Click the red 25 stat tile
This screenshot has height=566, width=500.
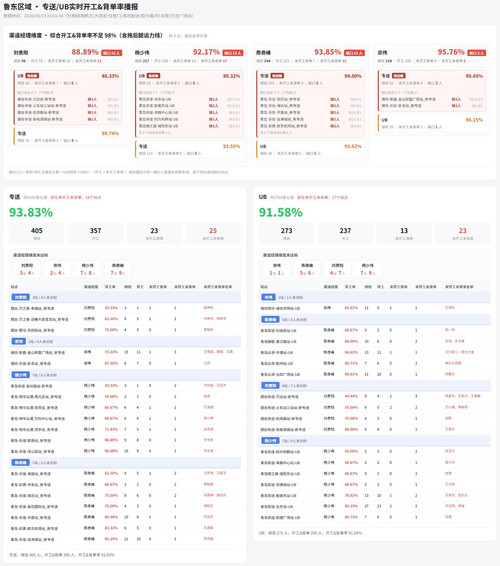[213, 233]
